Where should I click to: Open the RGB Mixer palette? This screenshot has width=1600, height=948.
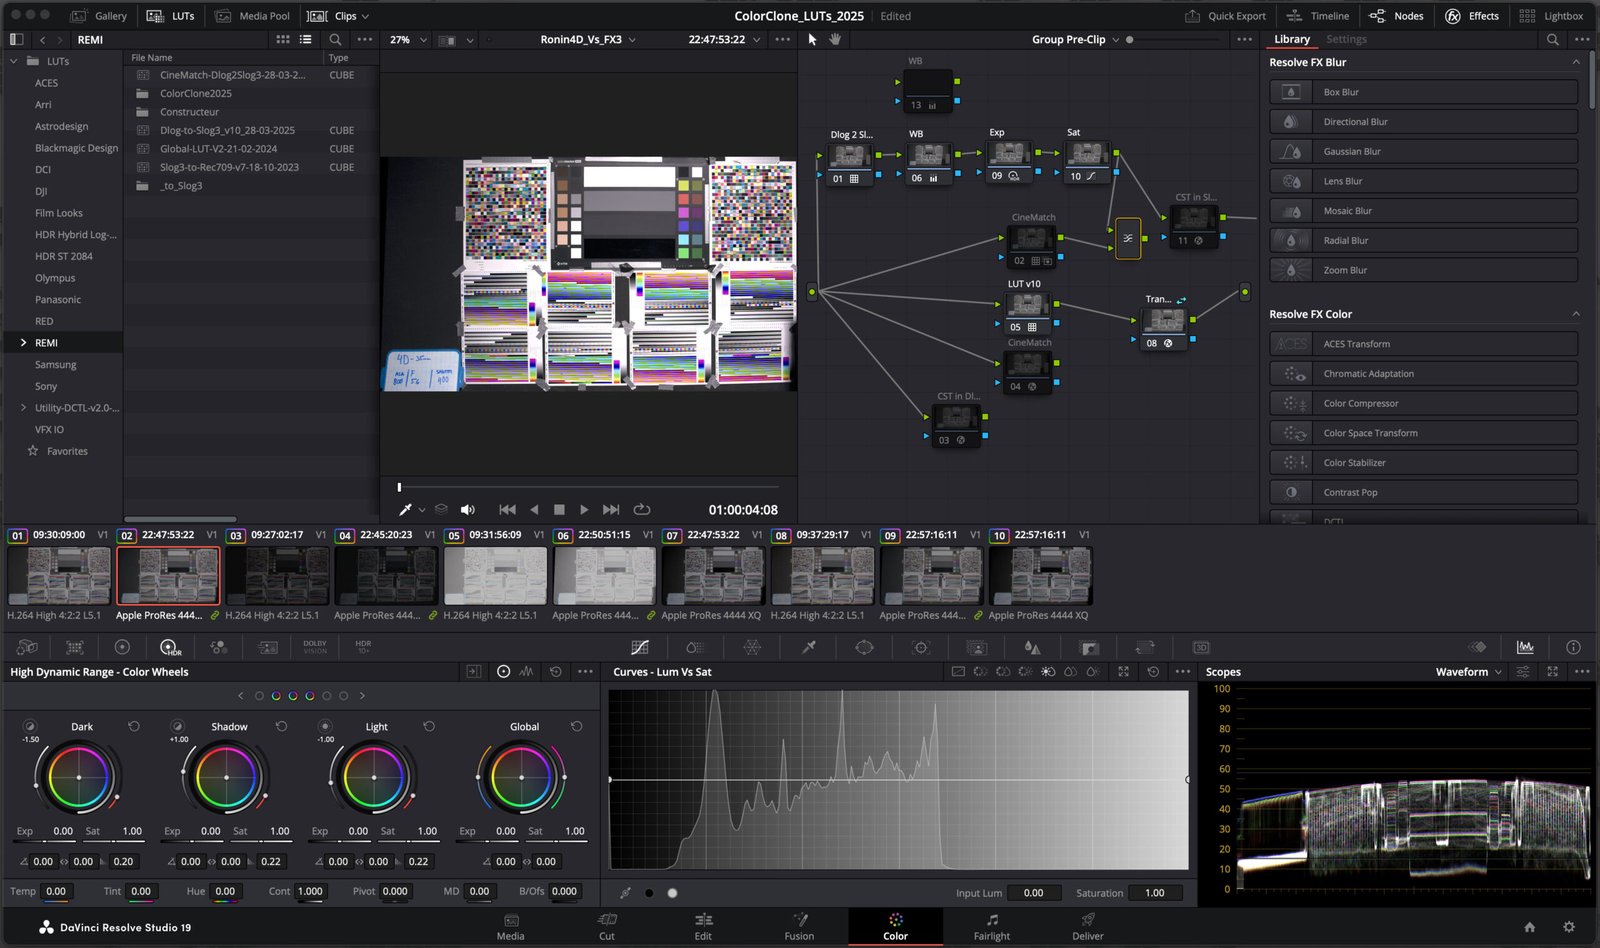218,647
